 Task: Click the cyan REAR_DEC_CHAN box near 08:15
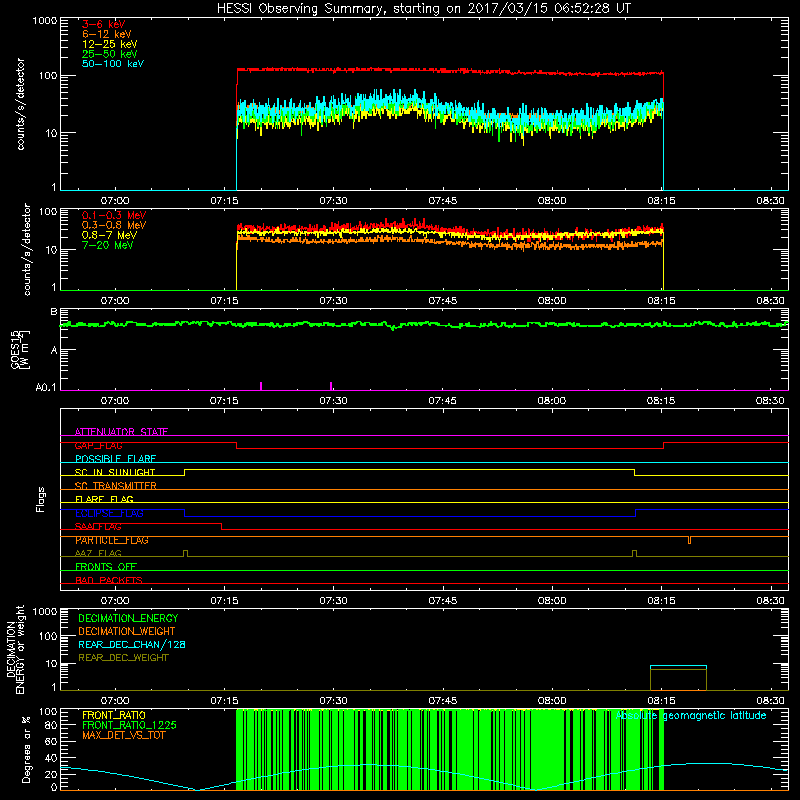click(678, 666)
